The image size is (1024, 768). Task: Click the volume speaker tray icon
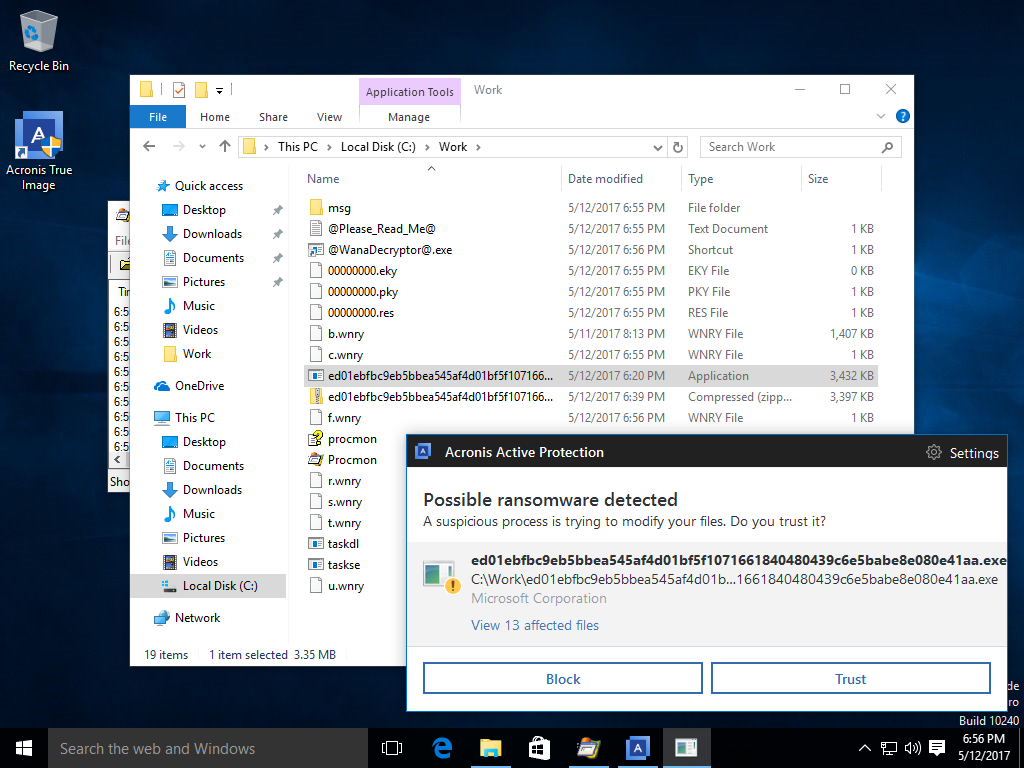[x=912, y=748]
